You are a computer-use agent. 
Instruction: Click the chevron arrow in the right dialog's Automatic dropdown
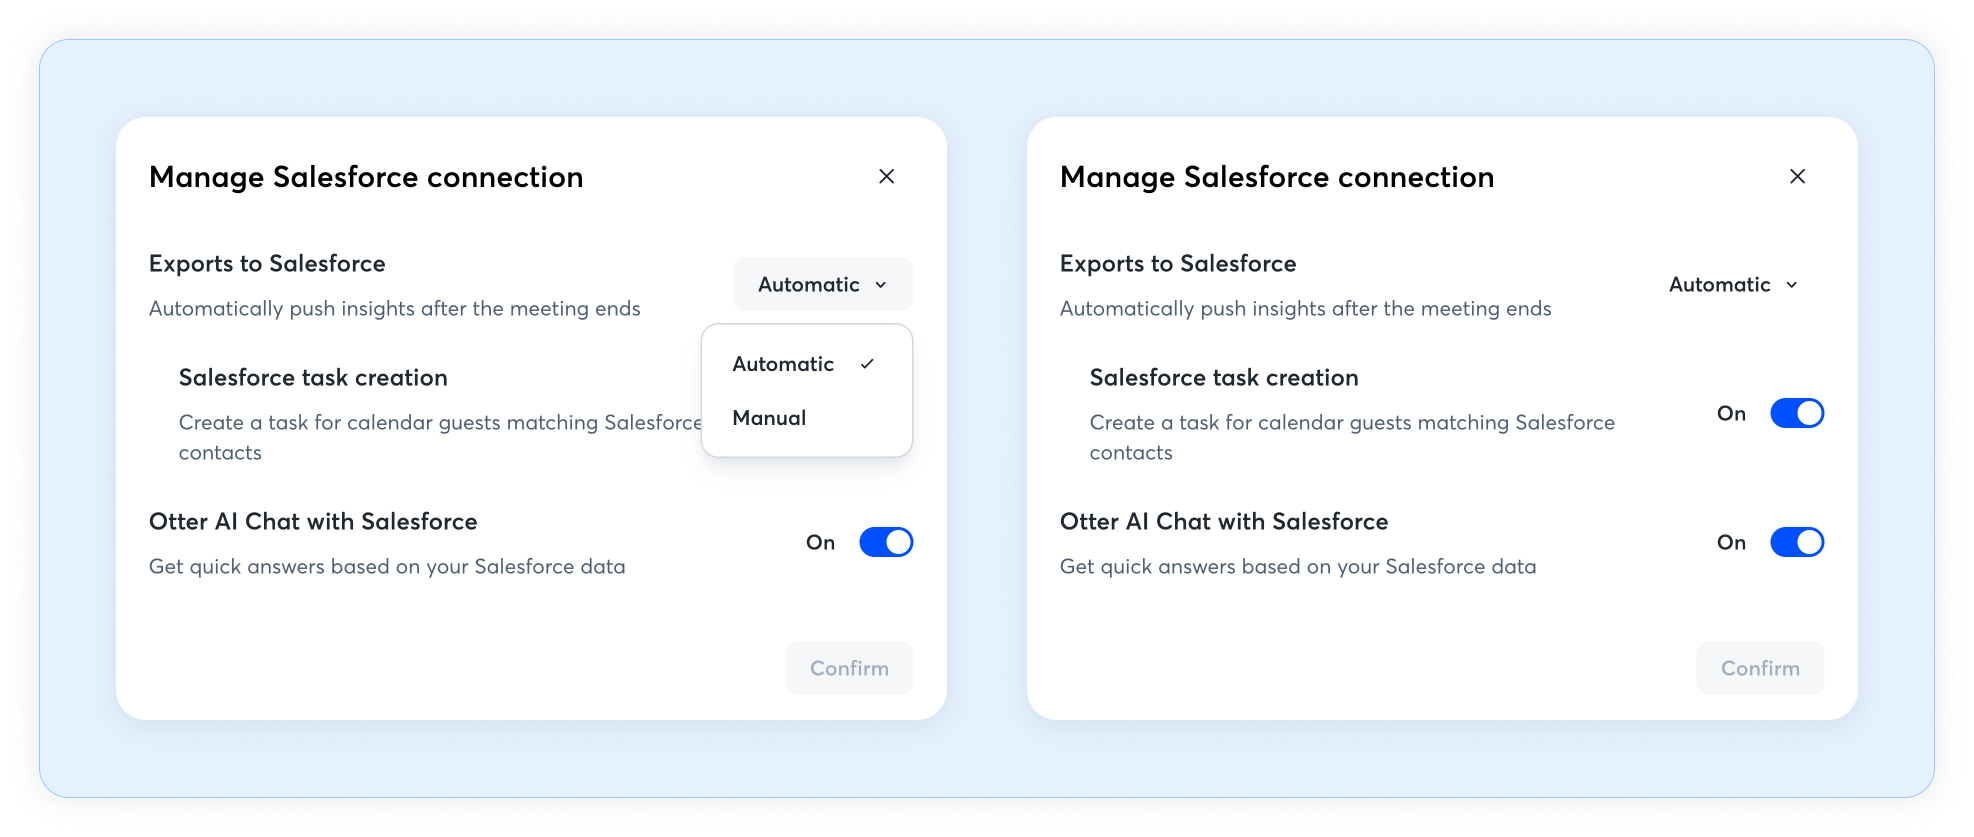click(1792, 285)
